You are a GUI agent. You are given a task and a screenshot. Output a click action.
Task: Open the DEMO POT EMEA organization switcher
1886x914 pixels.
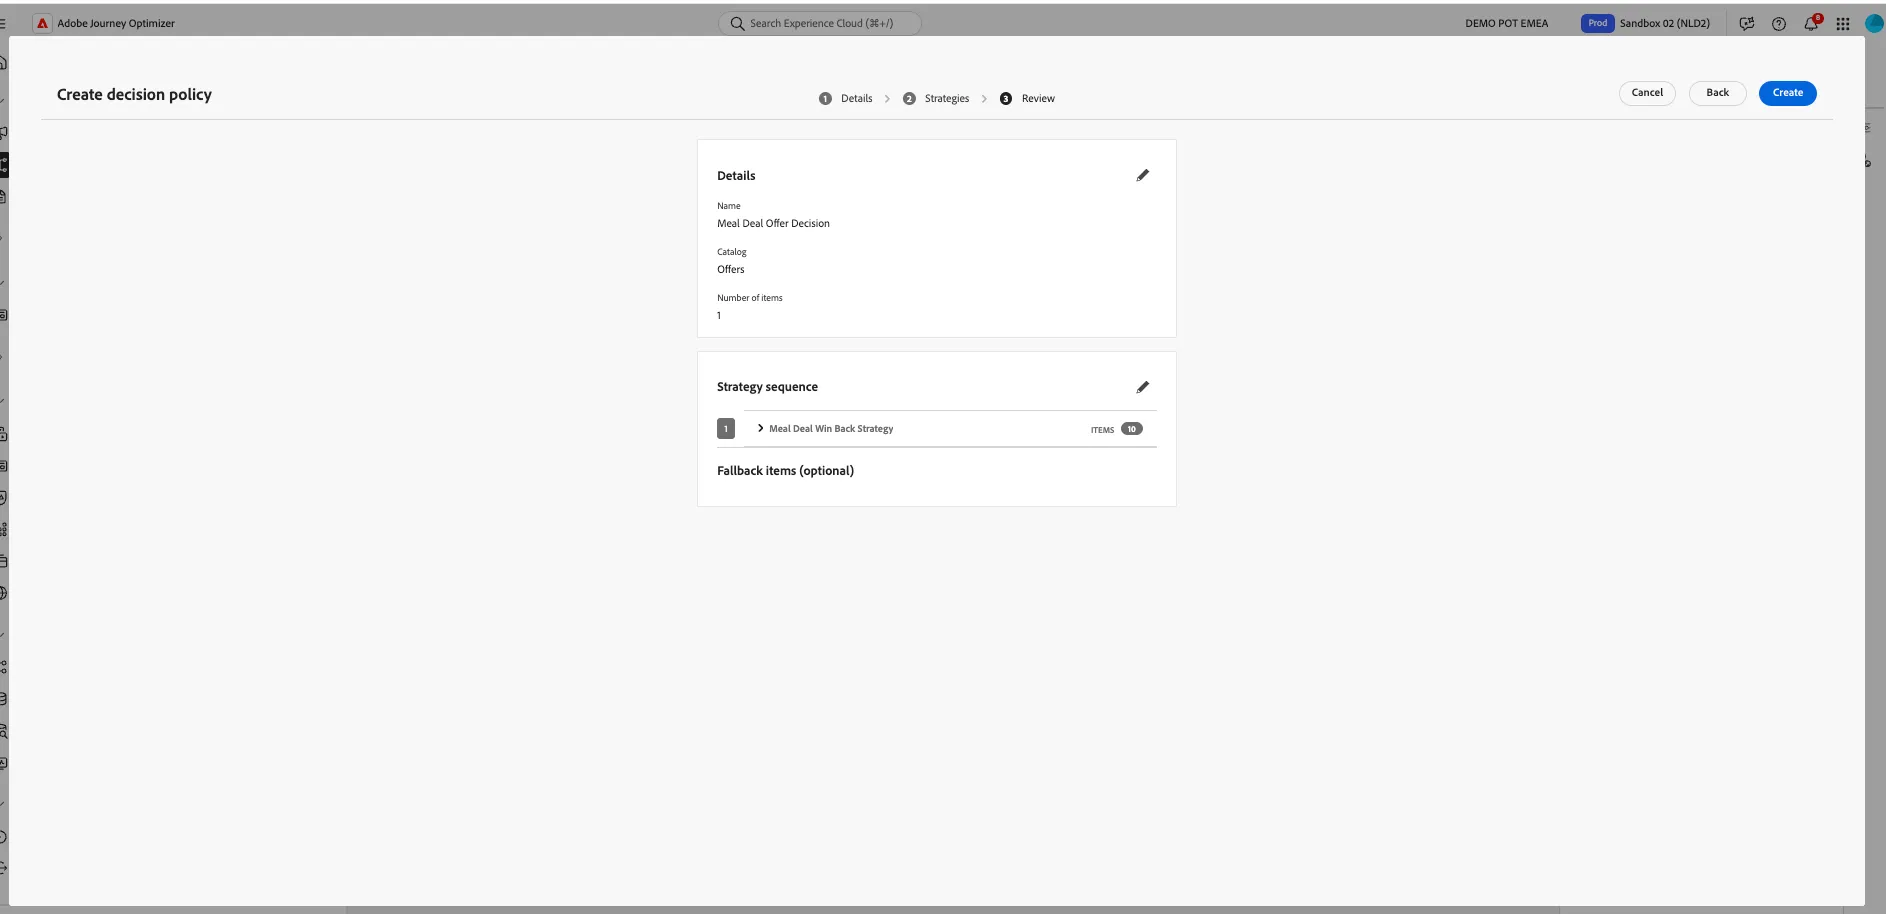[x=1506, y=23]
